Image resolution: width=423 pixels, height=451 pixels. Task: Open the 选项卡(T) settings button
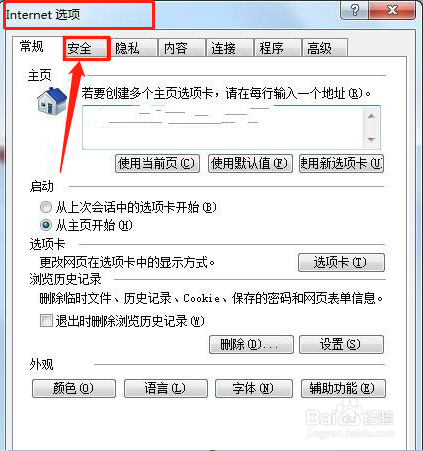tap(341, 262)
